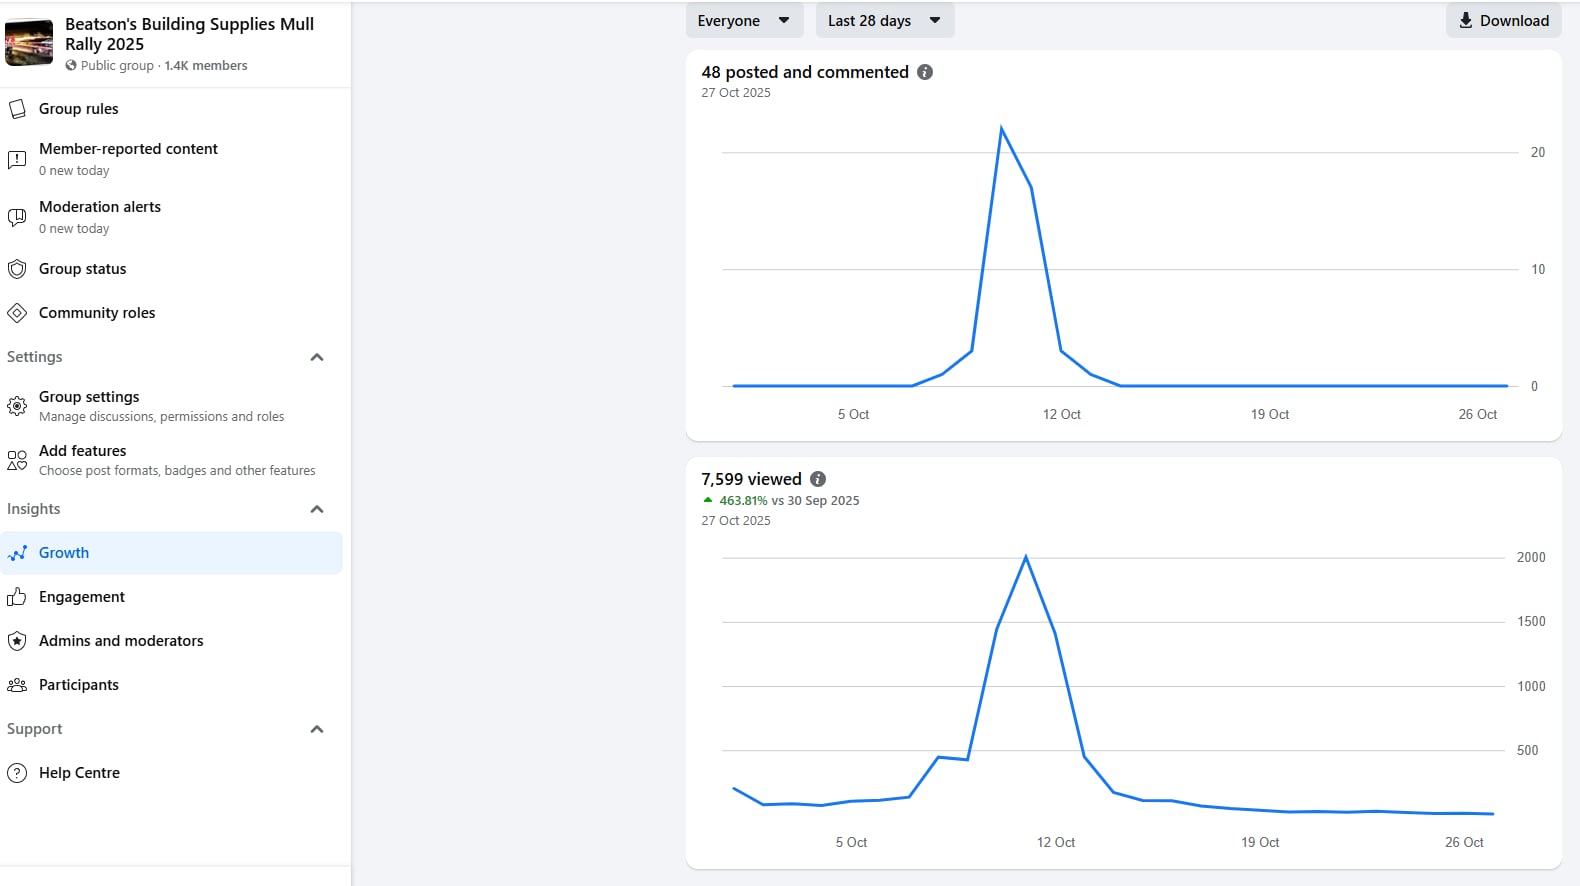Open the Last 28 days dropdown
This screenshot has width=1580, height=886.
click(x=884, y=21)
